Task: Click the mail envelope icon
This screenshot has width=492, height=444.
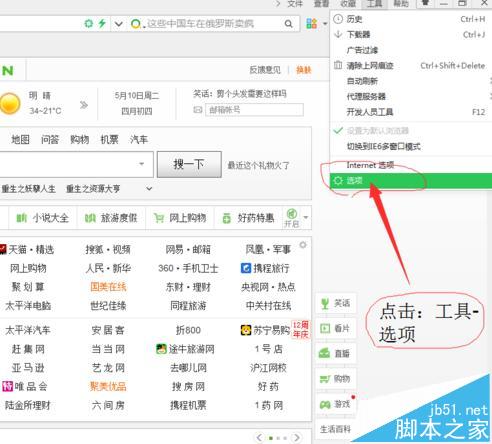Action: (198, 110)
